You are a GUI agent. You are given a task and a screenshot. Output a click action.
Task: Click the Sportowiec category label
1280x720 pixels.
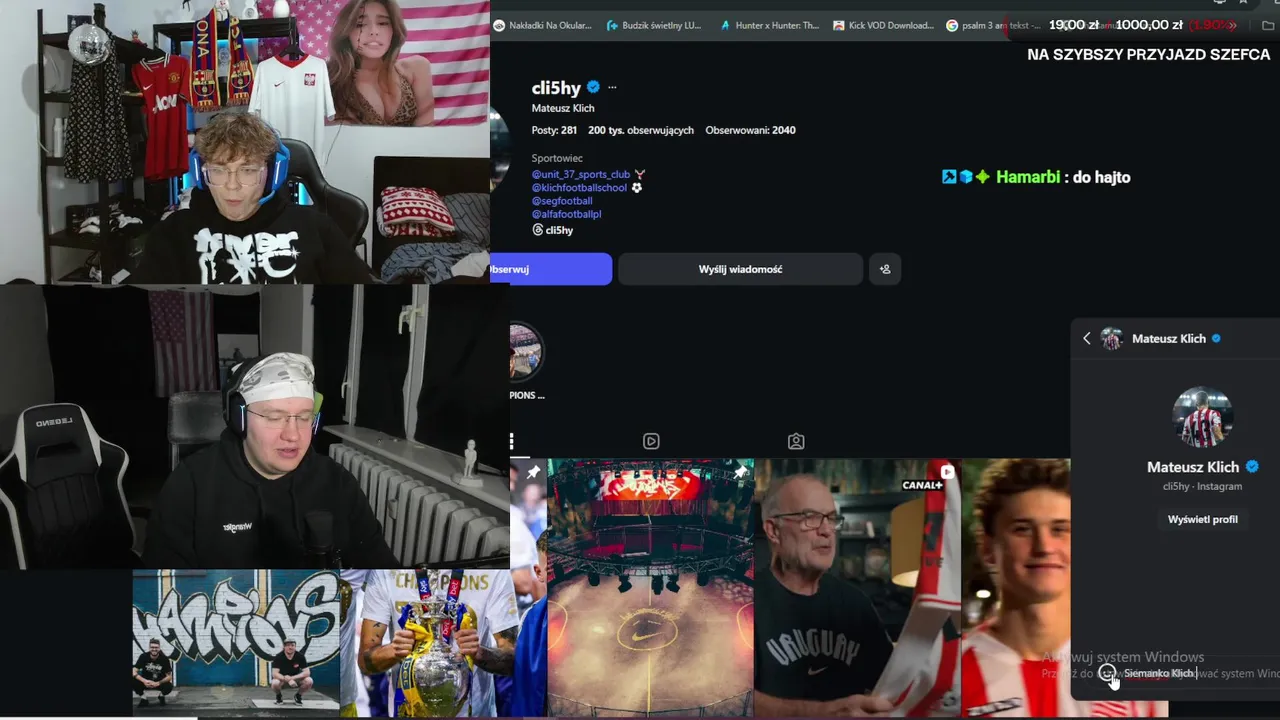coord(557,158)
